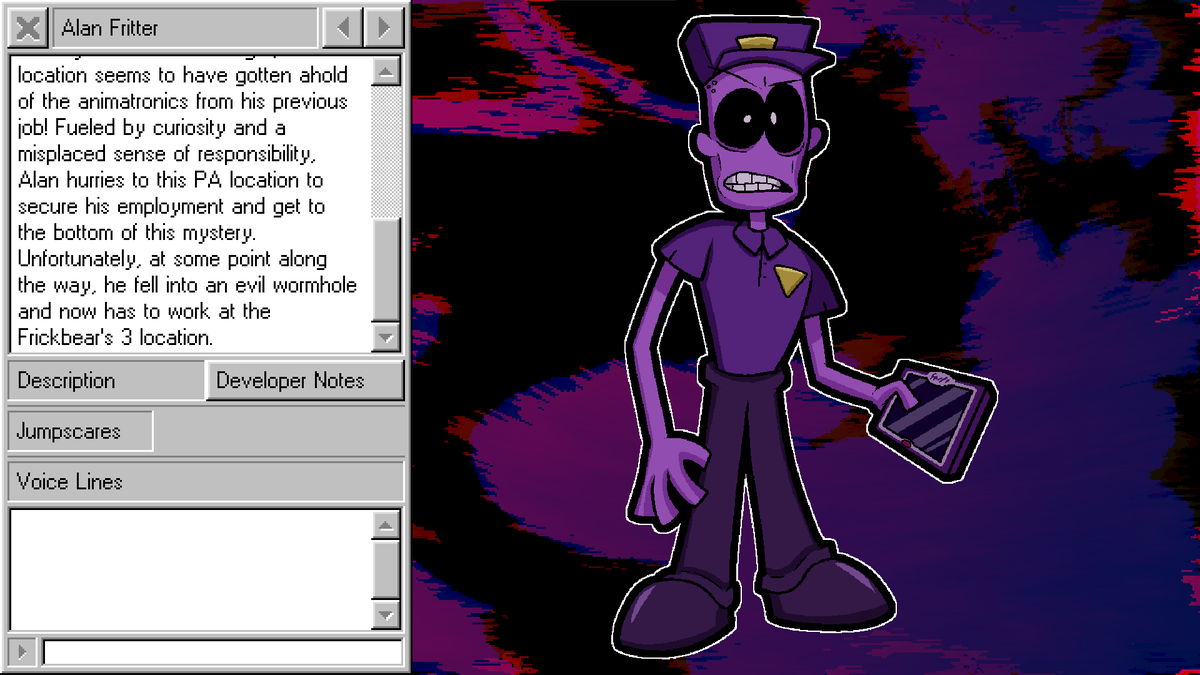Click the voice line progress bar

coord(223,652)
